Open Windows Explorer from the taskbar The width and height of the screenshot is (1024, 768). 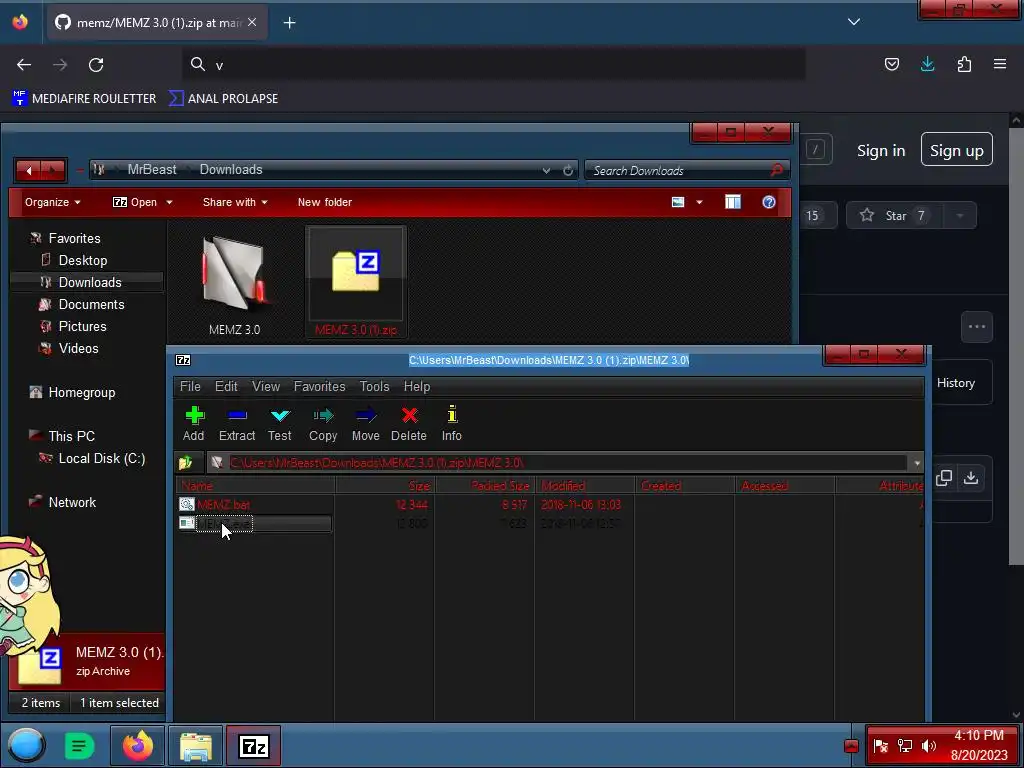click(x=196, y=746)
